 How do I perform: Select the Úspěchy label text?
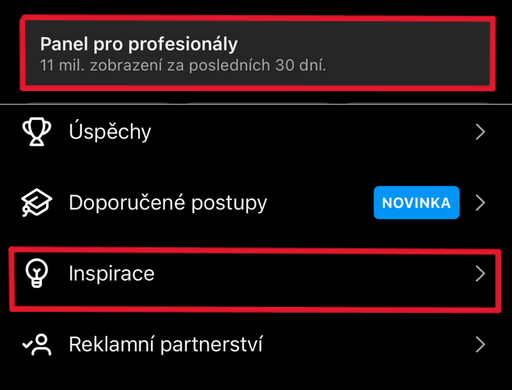(110, 131)
